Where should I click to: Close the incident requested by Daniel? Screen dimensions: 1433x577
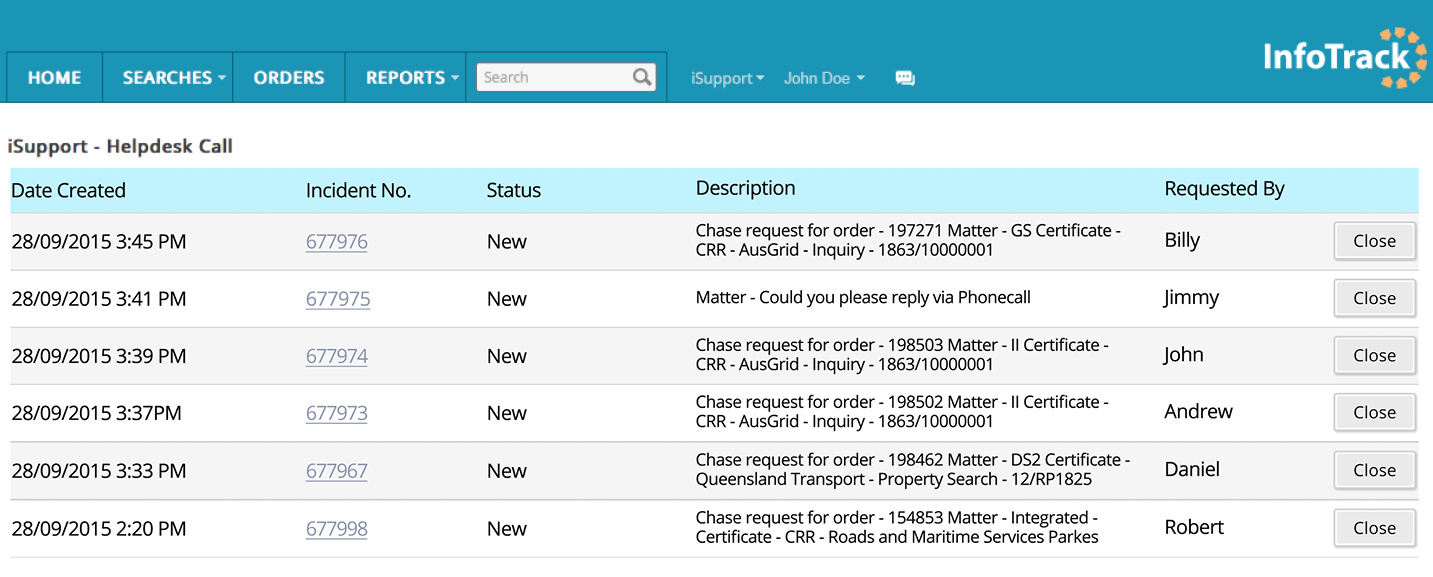pos(1375,470)
